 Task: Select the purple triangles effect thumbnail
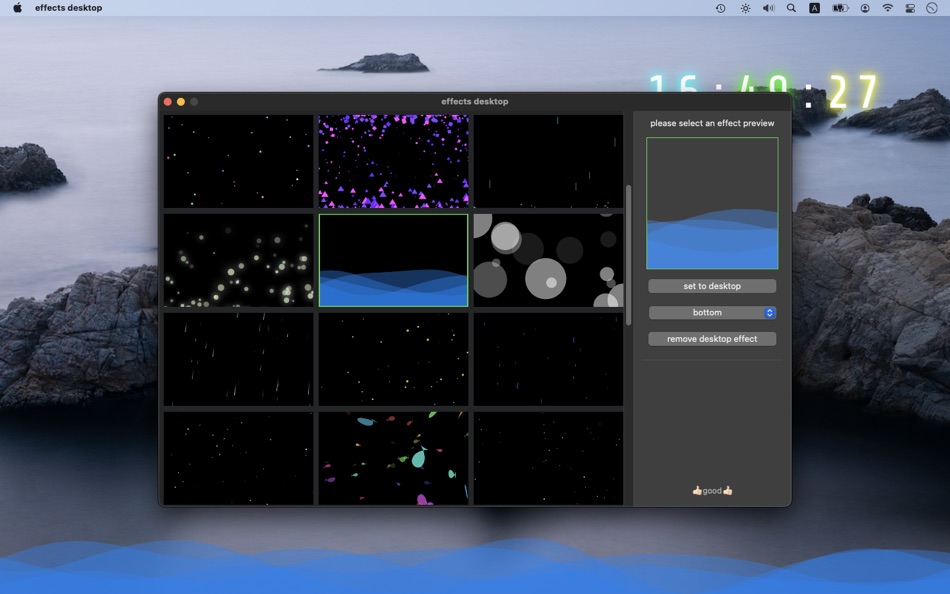393,160
